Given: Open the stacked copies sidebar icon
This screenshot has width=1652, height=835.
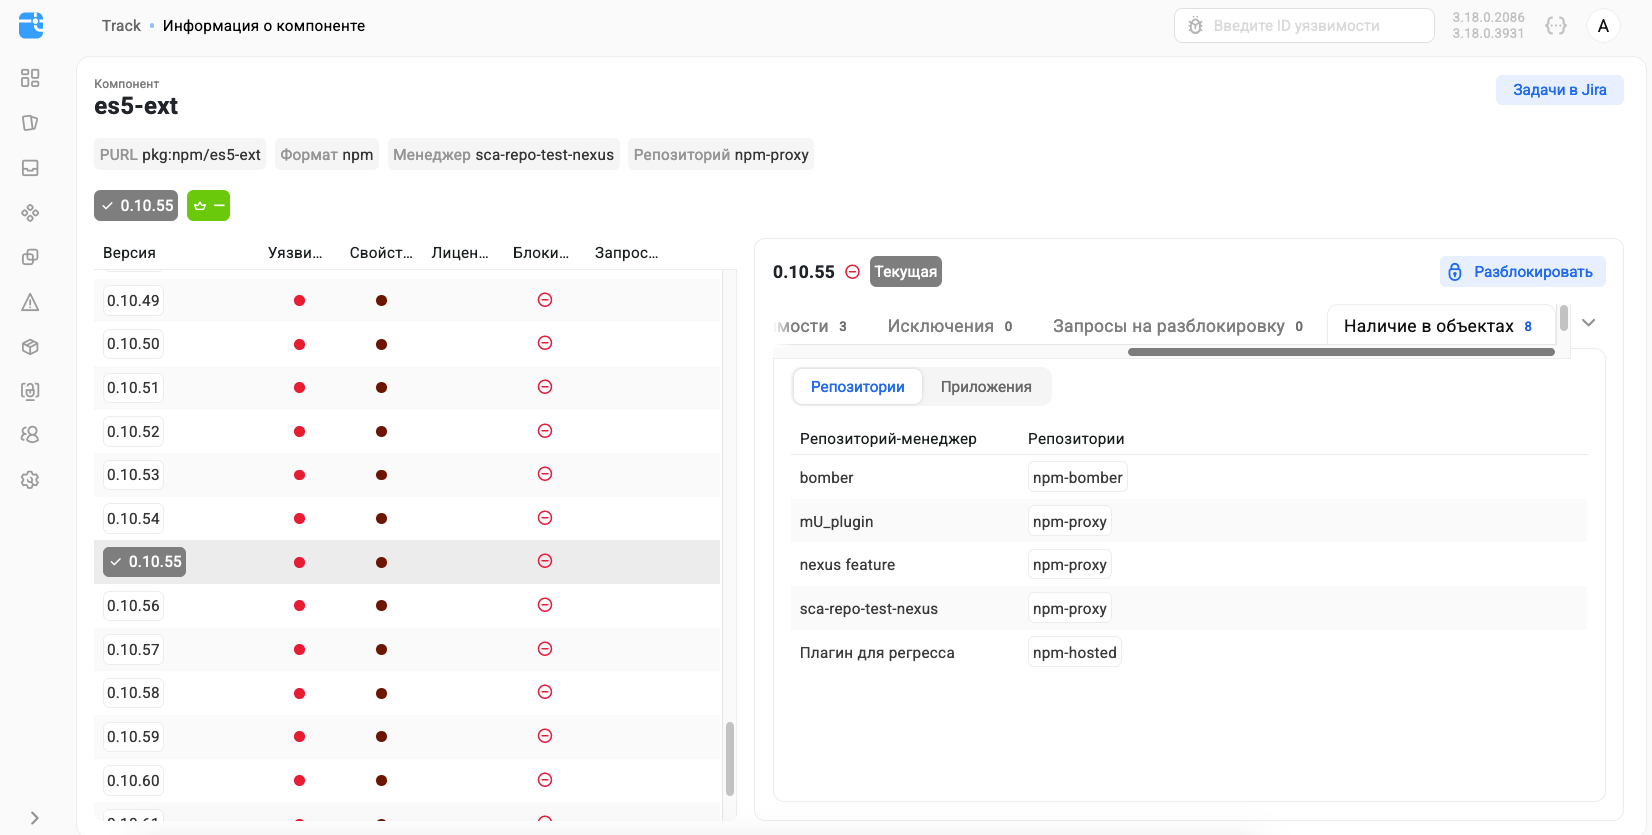Looking at the screenshot, I should click(x=30, y=257).
